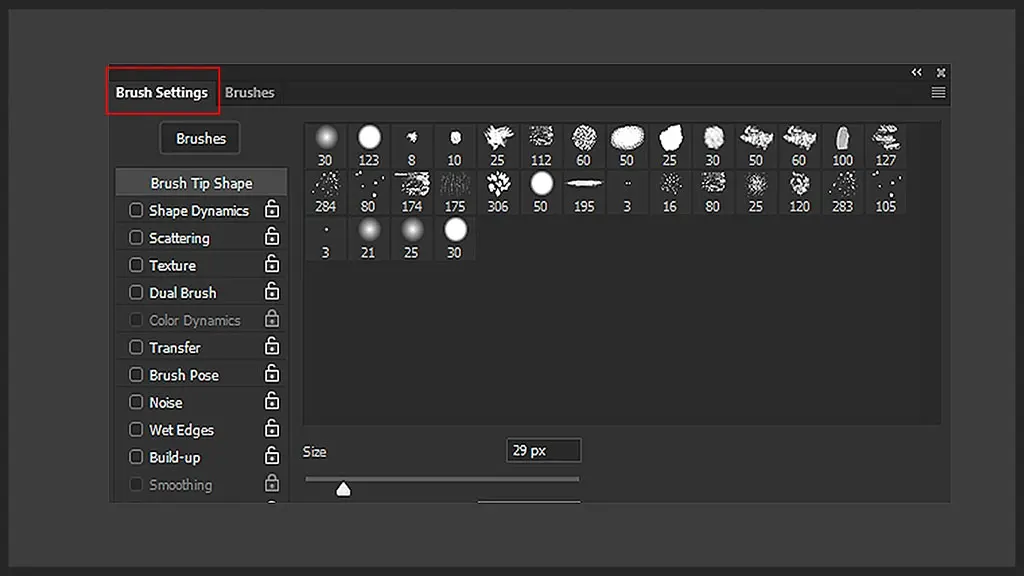Lock the Build-up setting
This screenshot has height=576, width=1024.
coord(272,456)
